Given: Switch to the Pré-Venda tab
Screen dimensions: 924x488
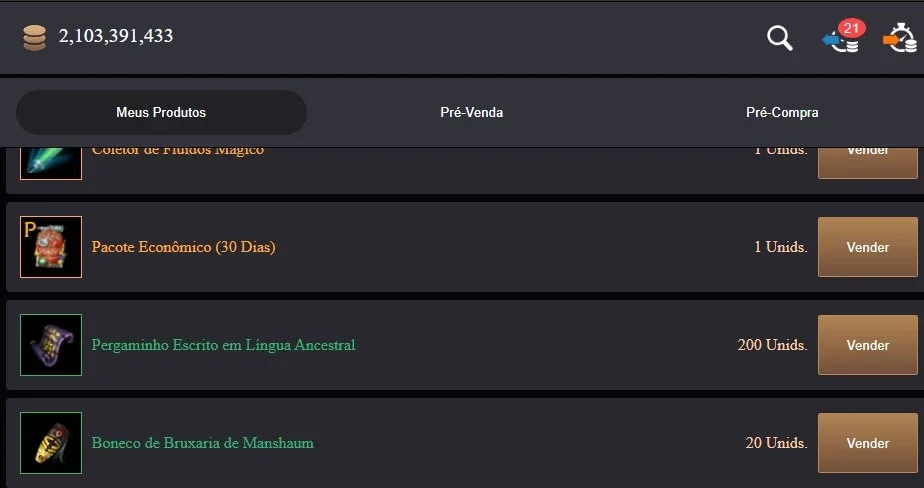Looking at the screenshot, I should pos(471,112).
